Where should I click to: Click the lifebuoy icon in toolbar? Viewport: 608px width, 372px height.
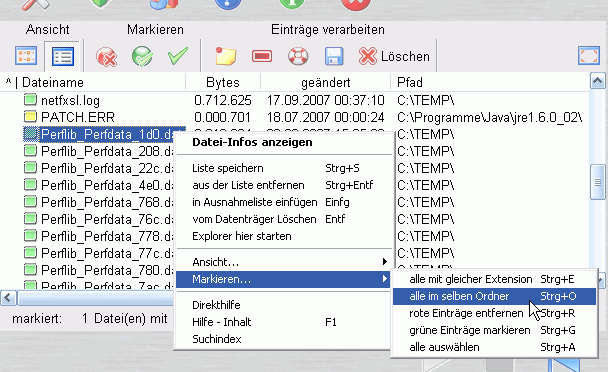[x=298, y=57]
